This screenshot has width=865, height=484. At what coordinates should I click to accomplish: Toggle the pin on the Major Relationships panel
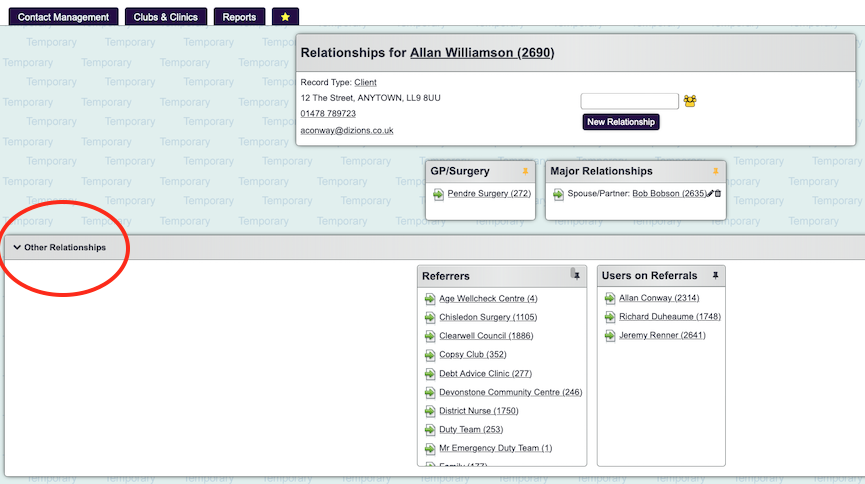point(715,171)
